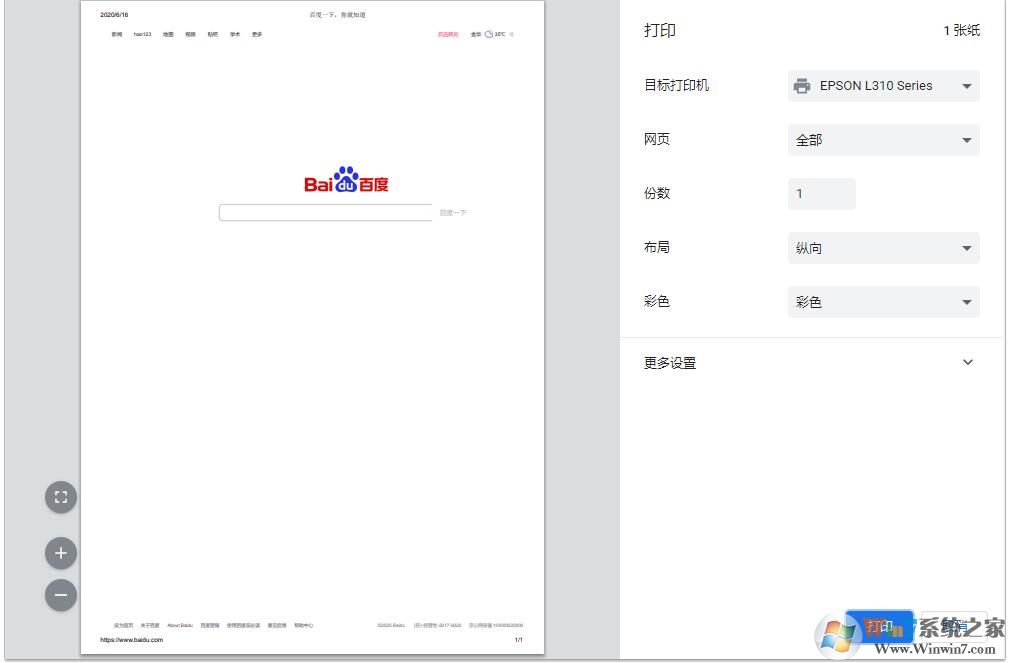Click the 抗击肺炎 link in the preview
This screenshot has width=1012, height=663.
[447, 33]
